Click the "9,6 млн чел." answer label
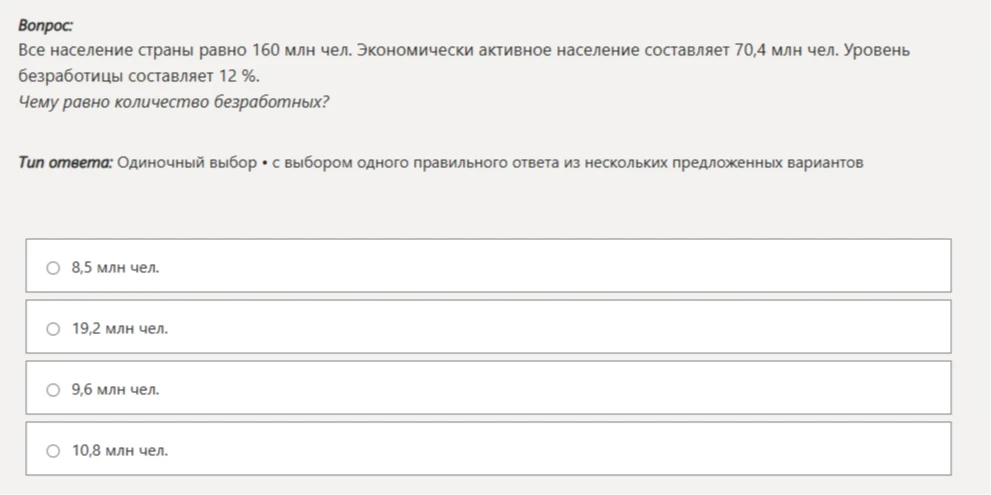 point(116,390)
